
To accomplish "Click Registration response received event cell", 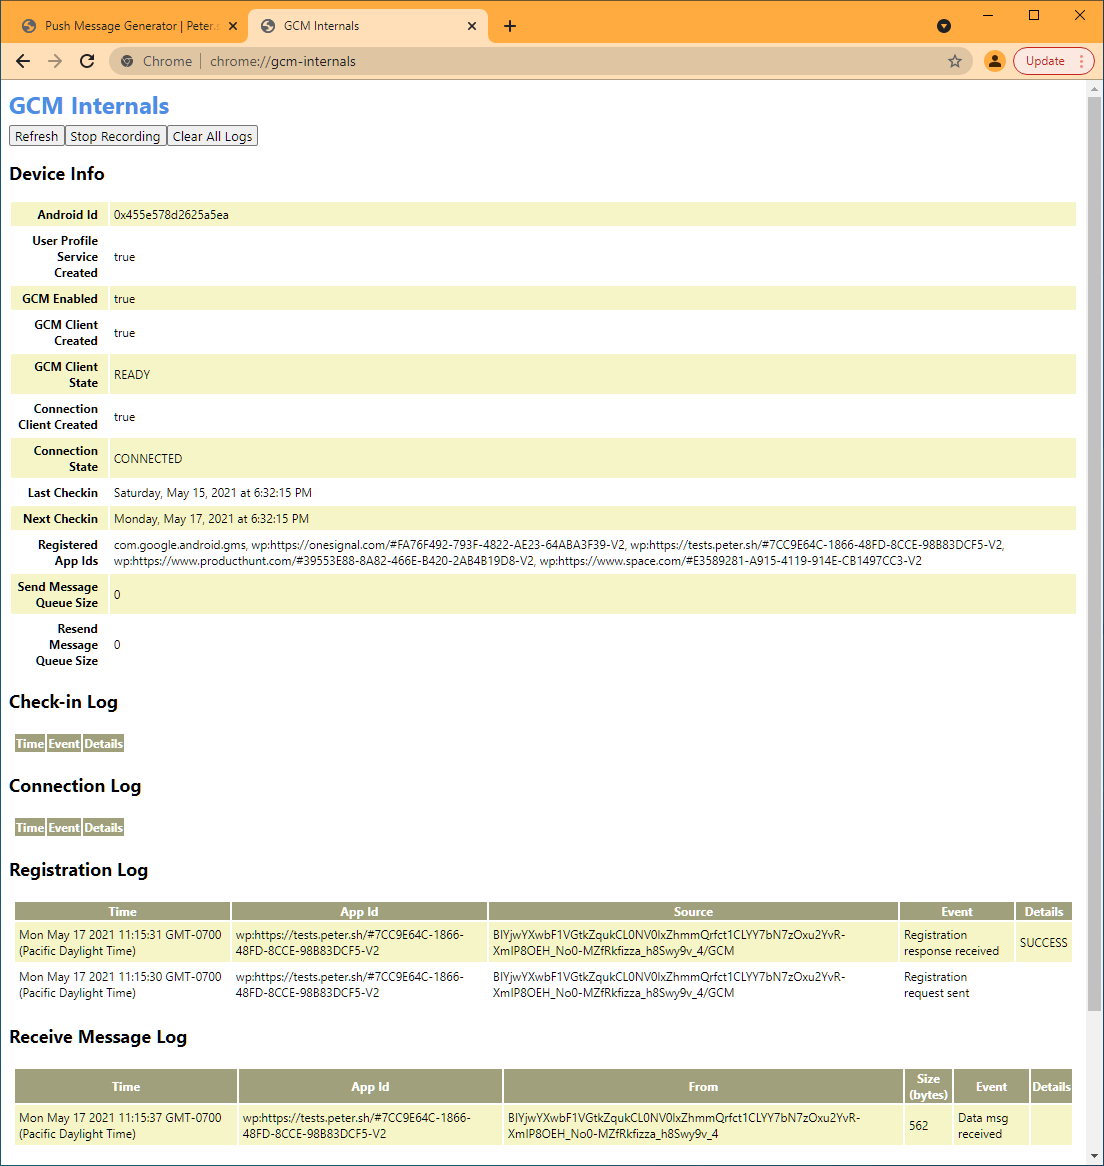I will tap(956, 943).
